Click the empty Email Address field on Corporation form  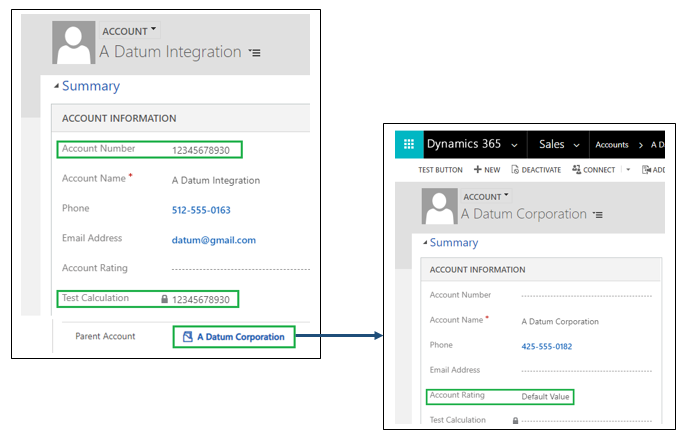586,371
